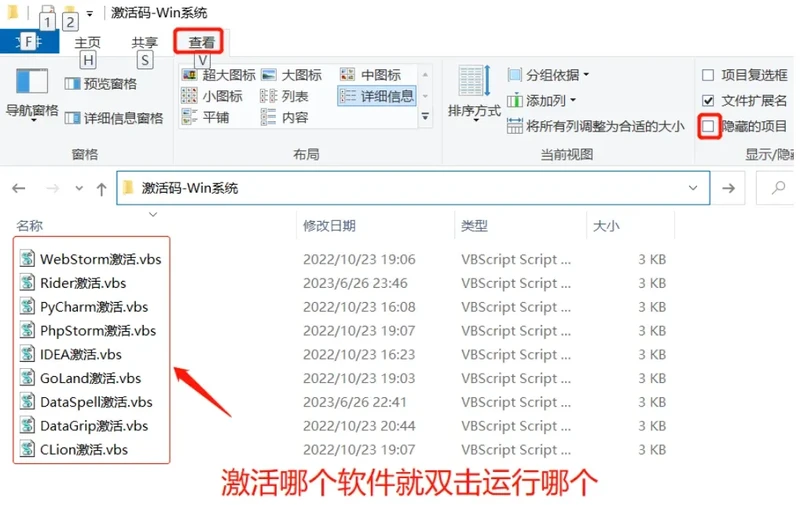This screenshot has height=505, width=800.
Task: Click Size all columns to fit (将所有列调整为合适的大小)
Action: 596,127
